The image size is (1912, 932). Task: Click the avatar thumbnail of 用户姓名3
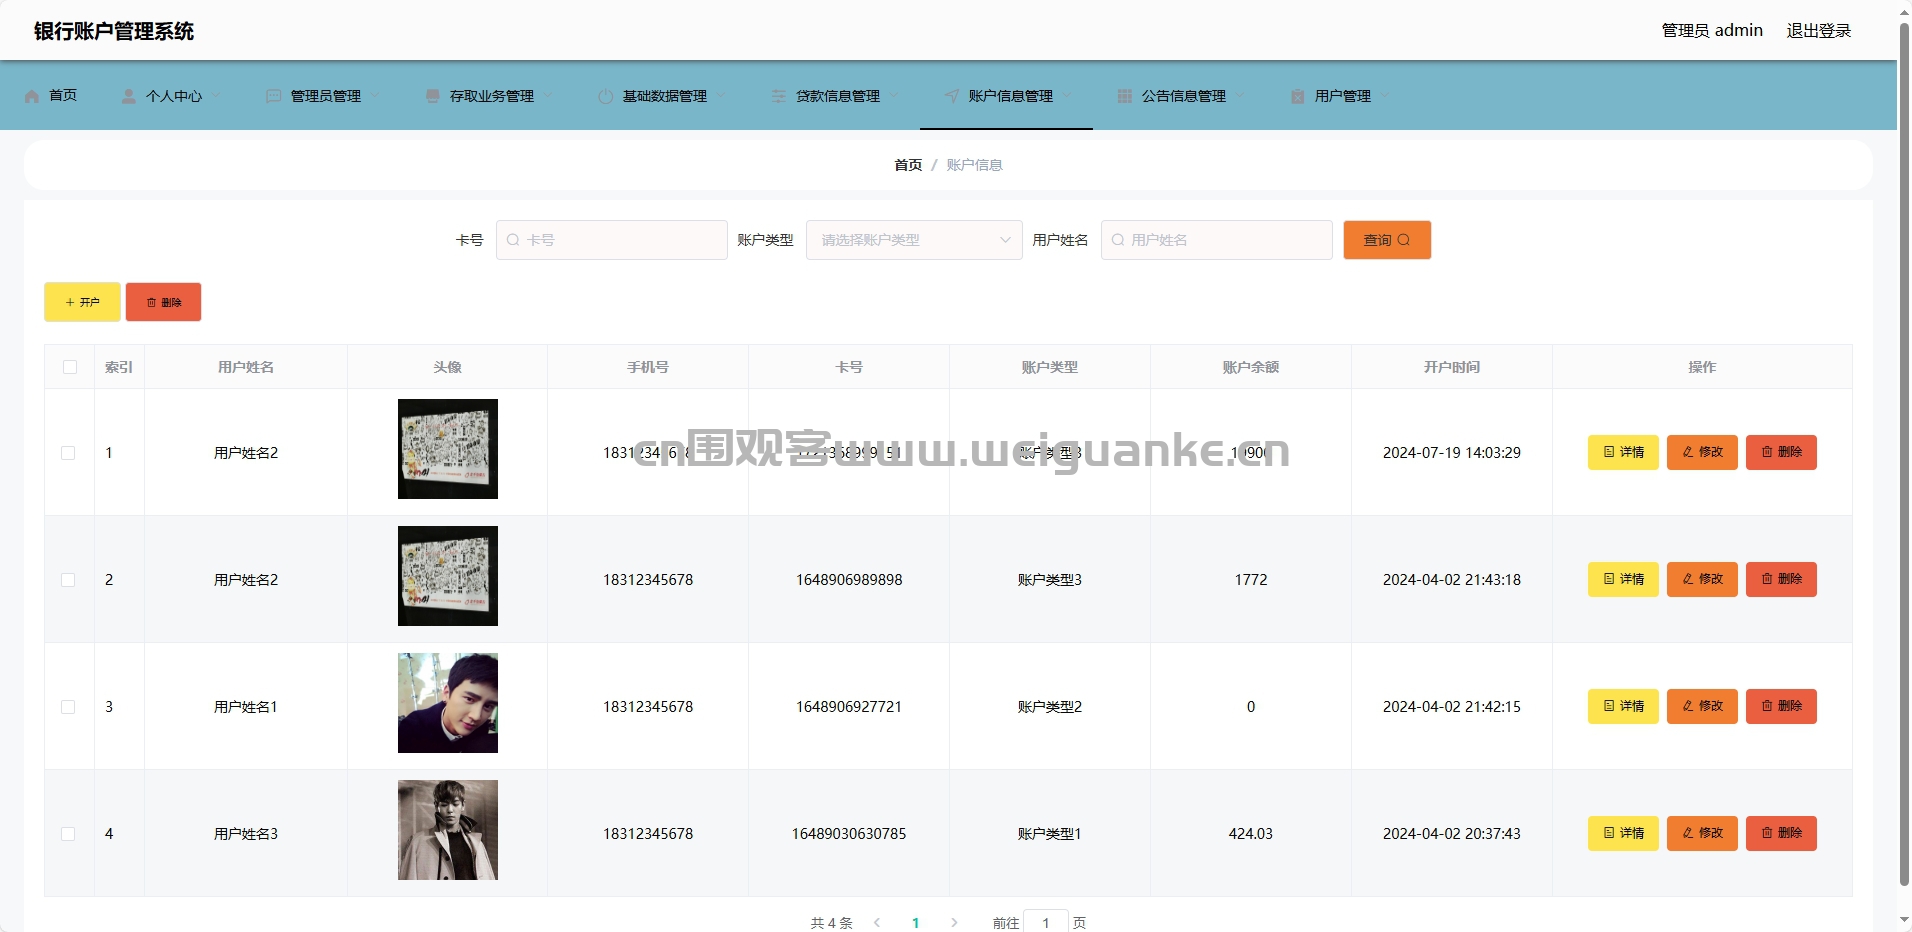(x=448, y=830)
